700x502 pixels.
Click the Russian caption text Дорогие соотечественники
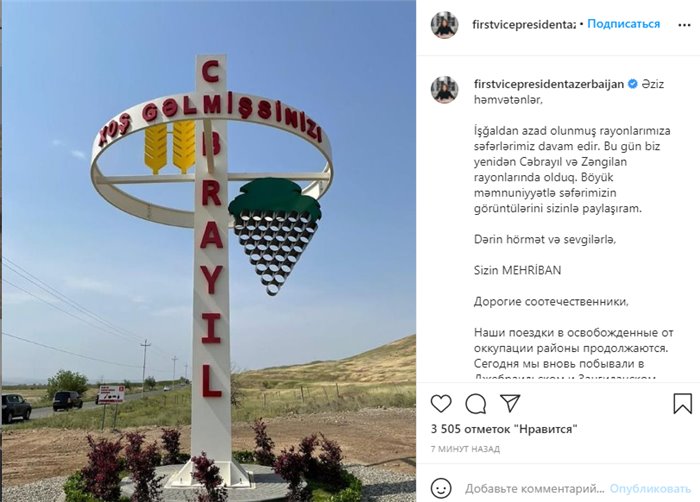tap(551, 301)
